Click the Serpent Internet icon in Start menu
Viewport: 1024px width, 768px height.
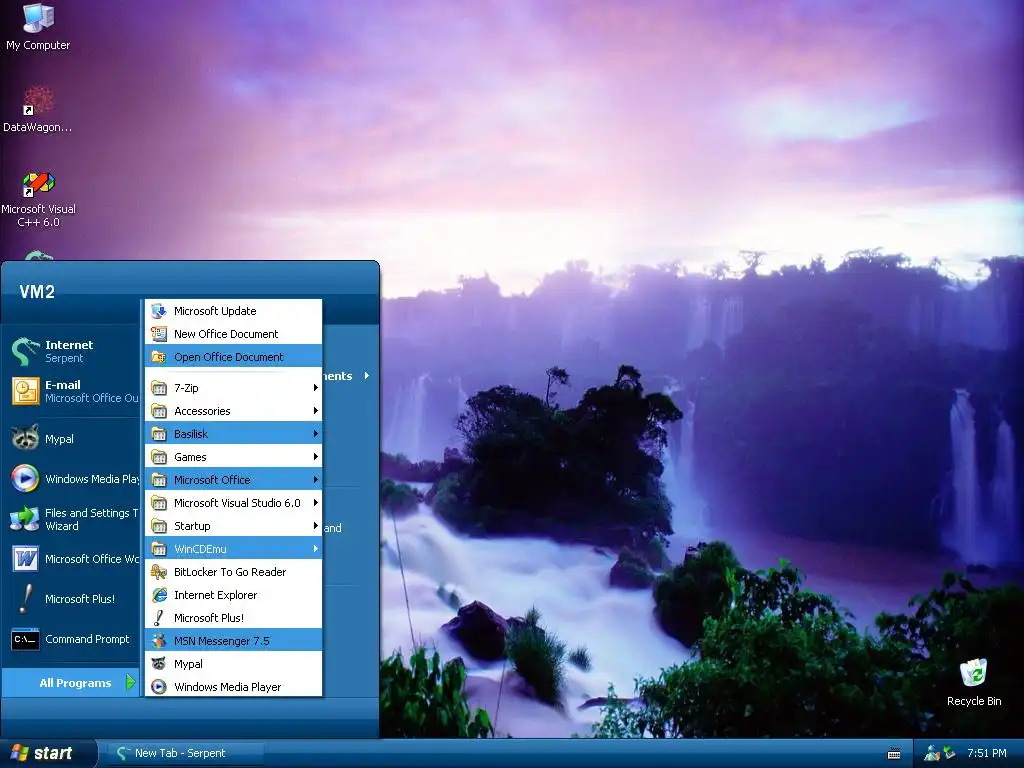[x=25, y=351]
